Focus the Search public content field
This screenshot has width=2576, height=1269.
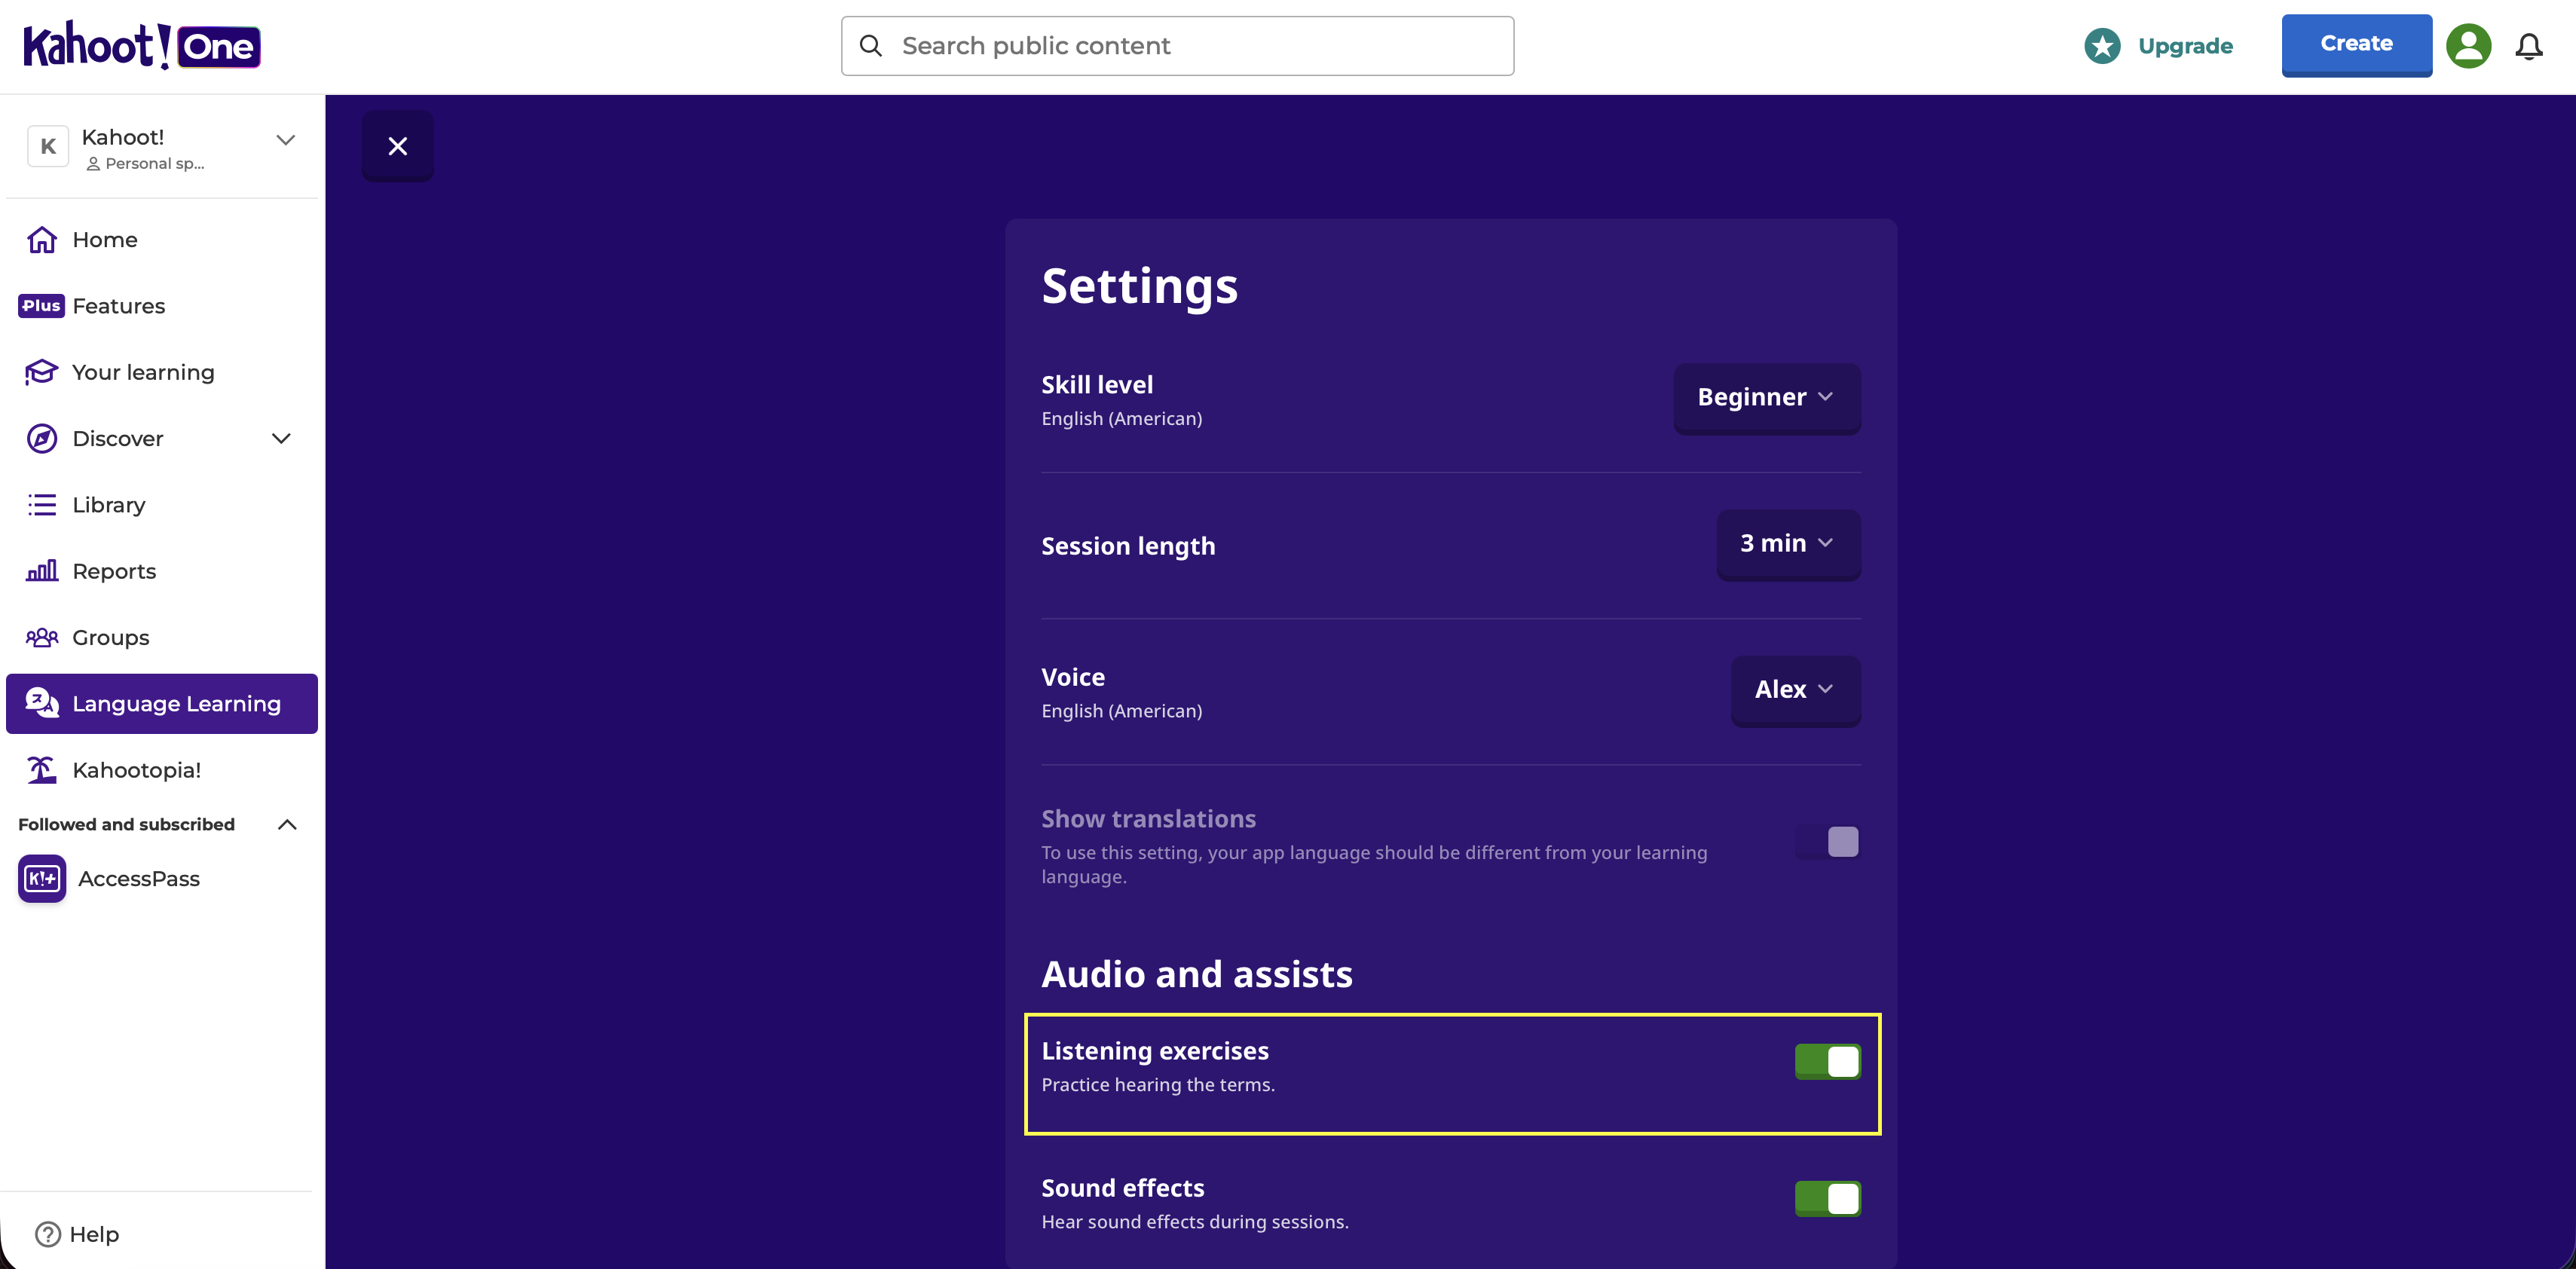[1177, 46]
